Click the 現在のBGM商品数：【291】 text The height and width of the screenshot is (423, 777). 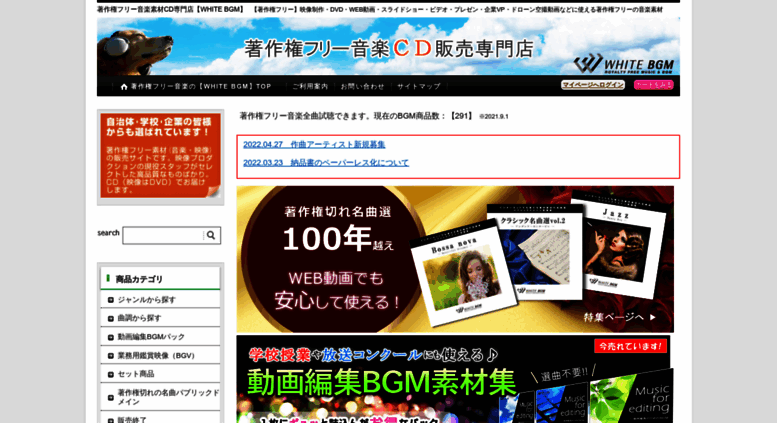click(x=424, y=116)
